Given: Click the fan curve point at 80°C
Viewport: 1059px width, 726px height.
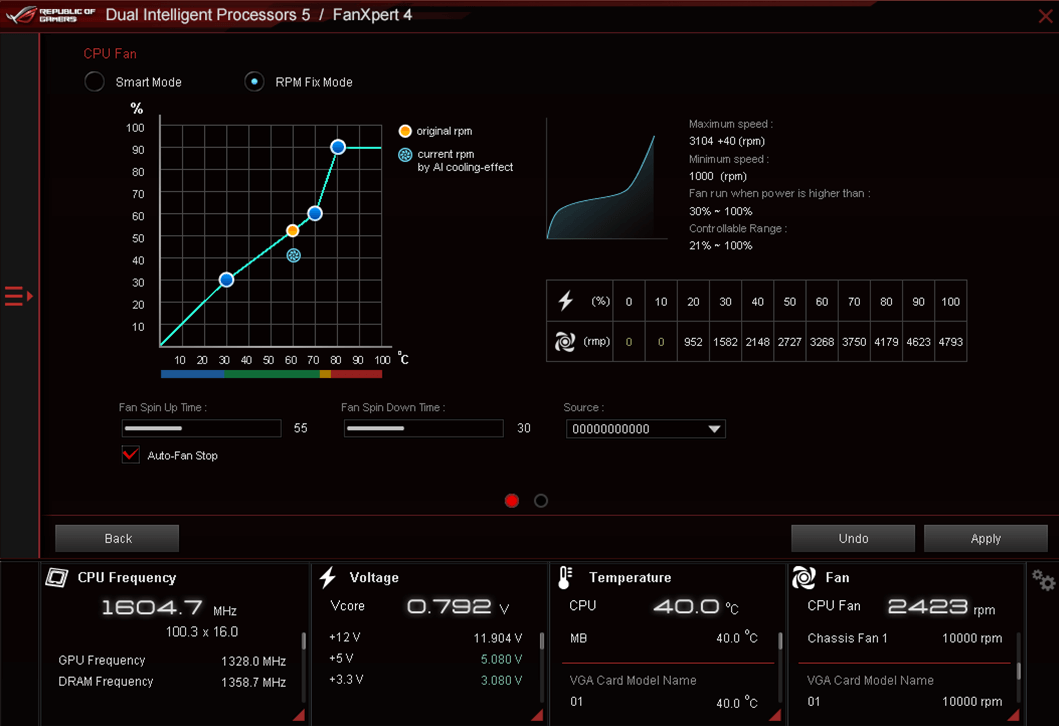Looking at the screenshot, I should 338,147.
